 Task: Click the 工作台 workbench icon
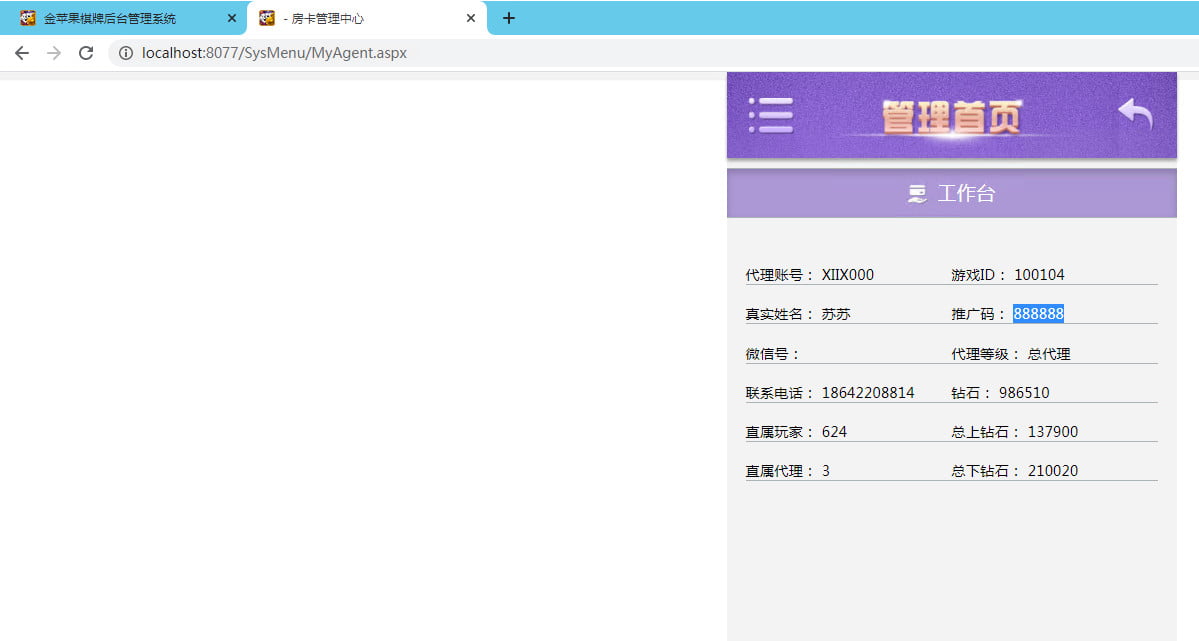click(917, 194)
